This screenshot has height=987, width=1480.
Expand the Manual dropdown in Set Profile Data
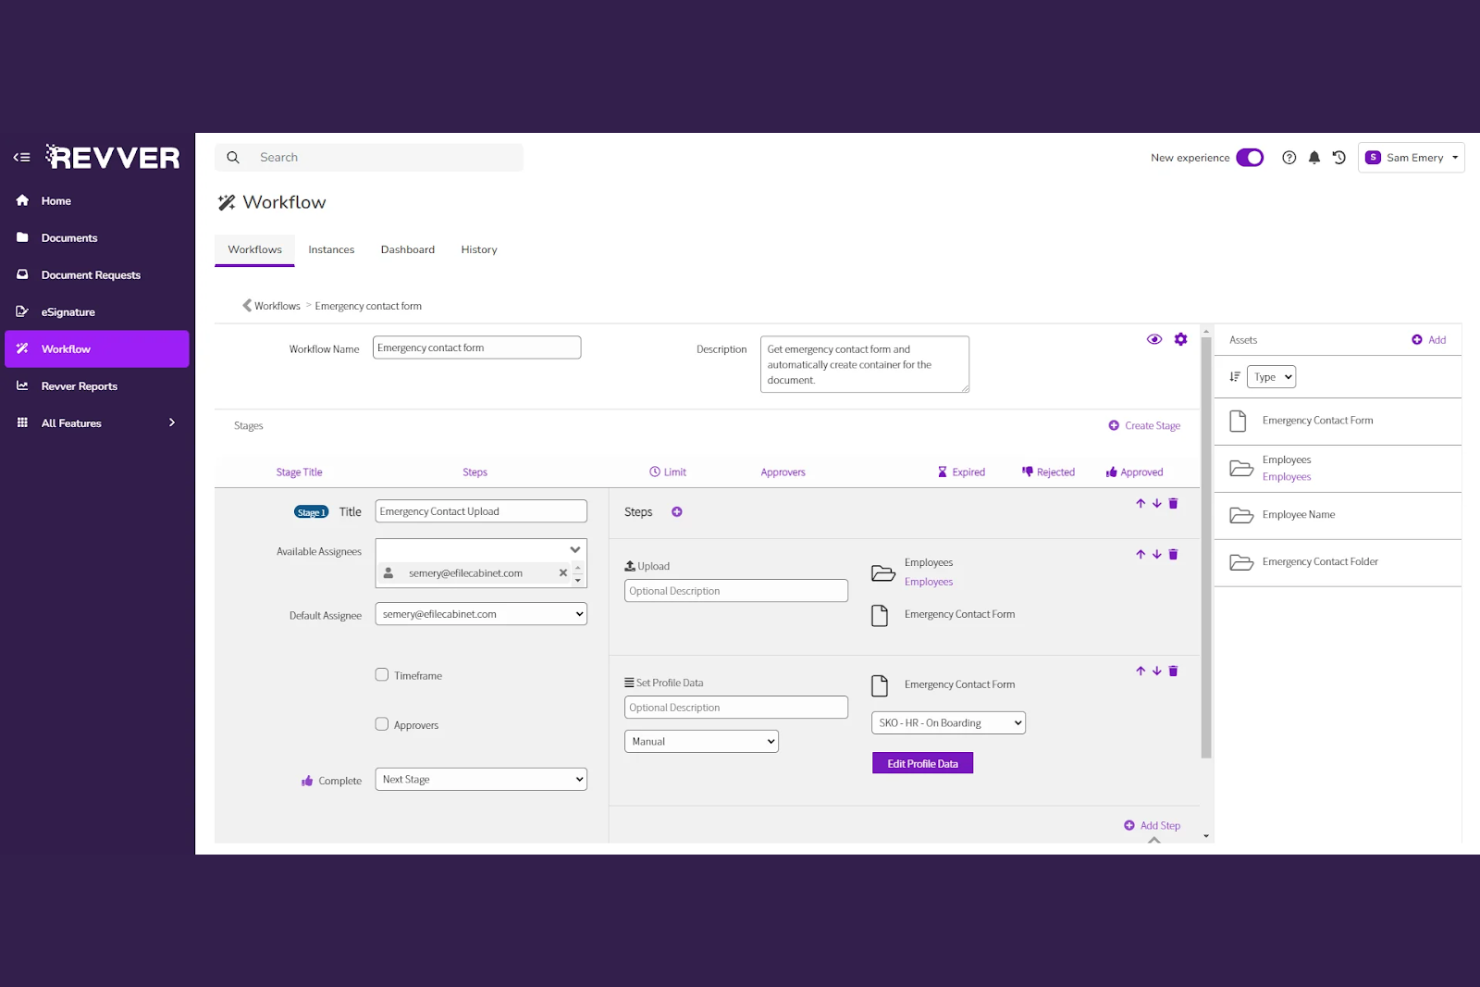pyautogui.click(x=700, y=741)
